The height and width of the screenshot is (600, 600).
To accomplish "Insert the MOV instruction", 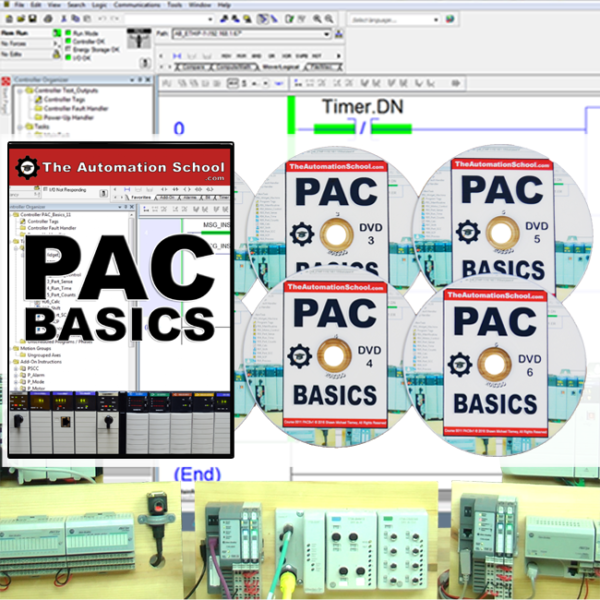I will (226, 56).
